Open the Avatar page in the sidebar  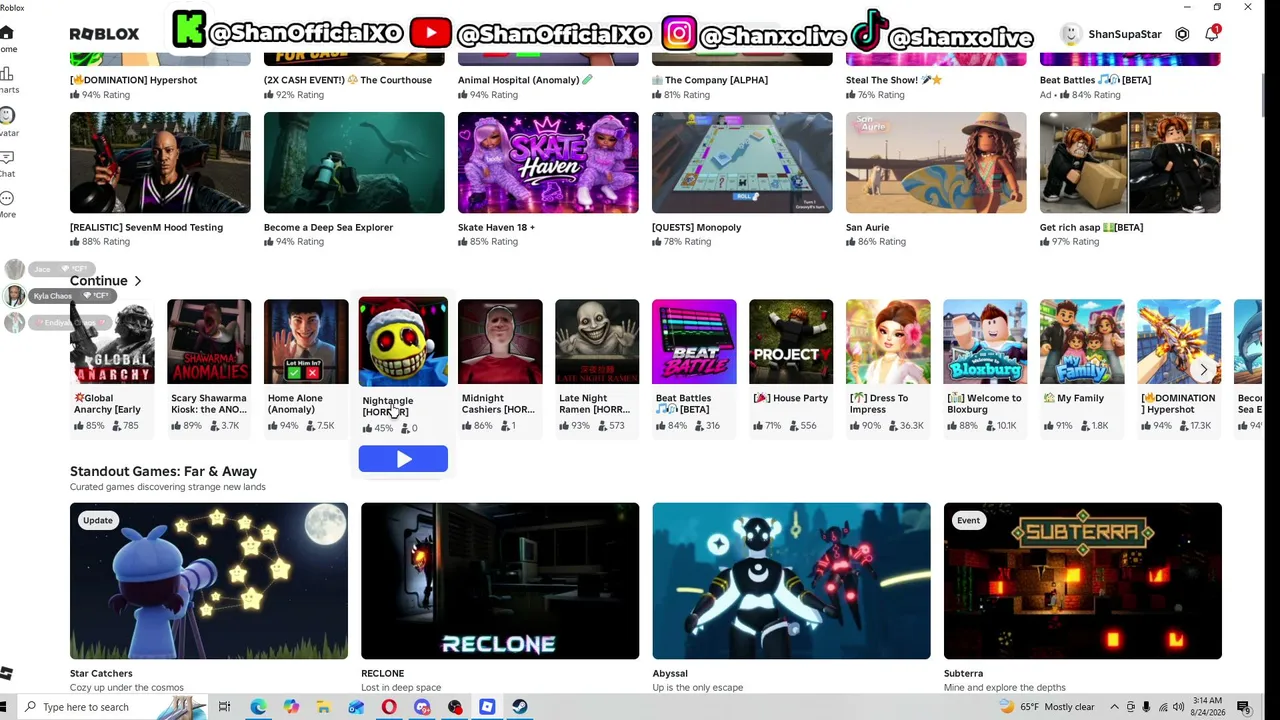[x=8, y=123]
